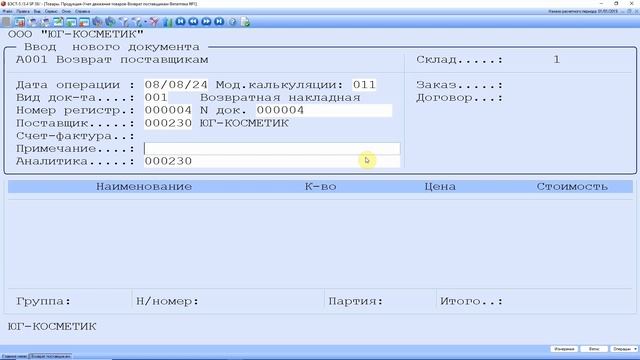
Task: Click the Возвратная накладная text
Action: [x=280, y=98]
